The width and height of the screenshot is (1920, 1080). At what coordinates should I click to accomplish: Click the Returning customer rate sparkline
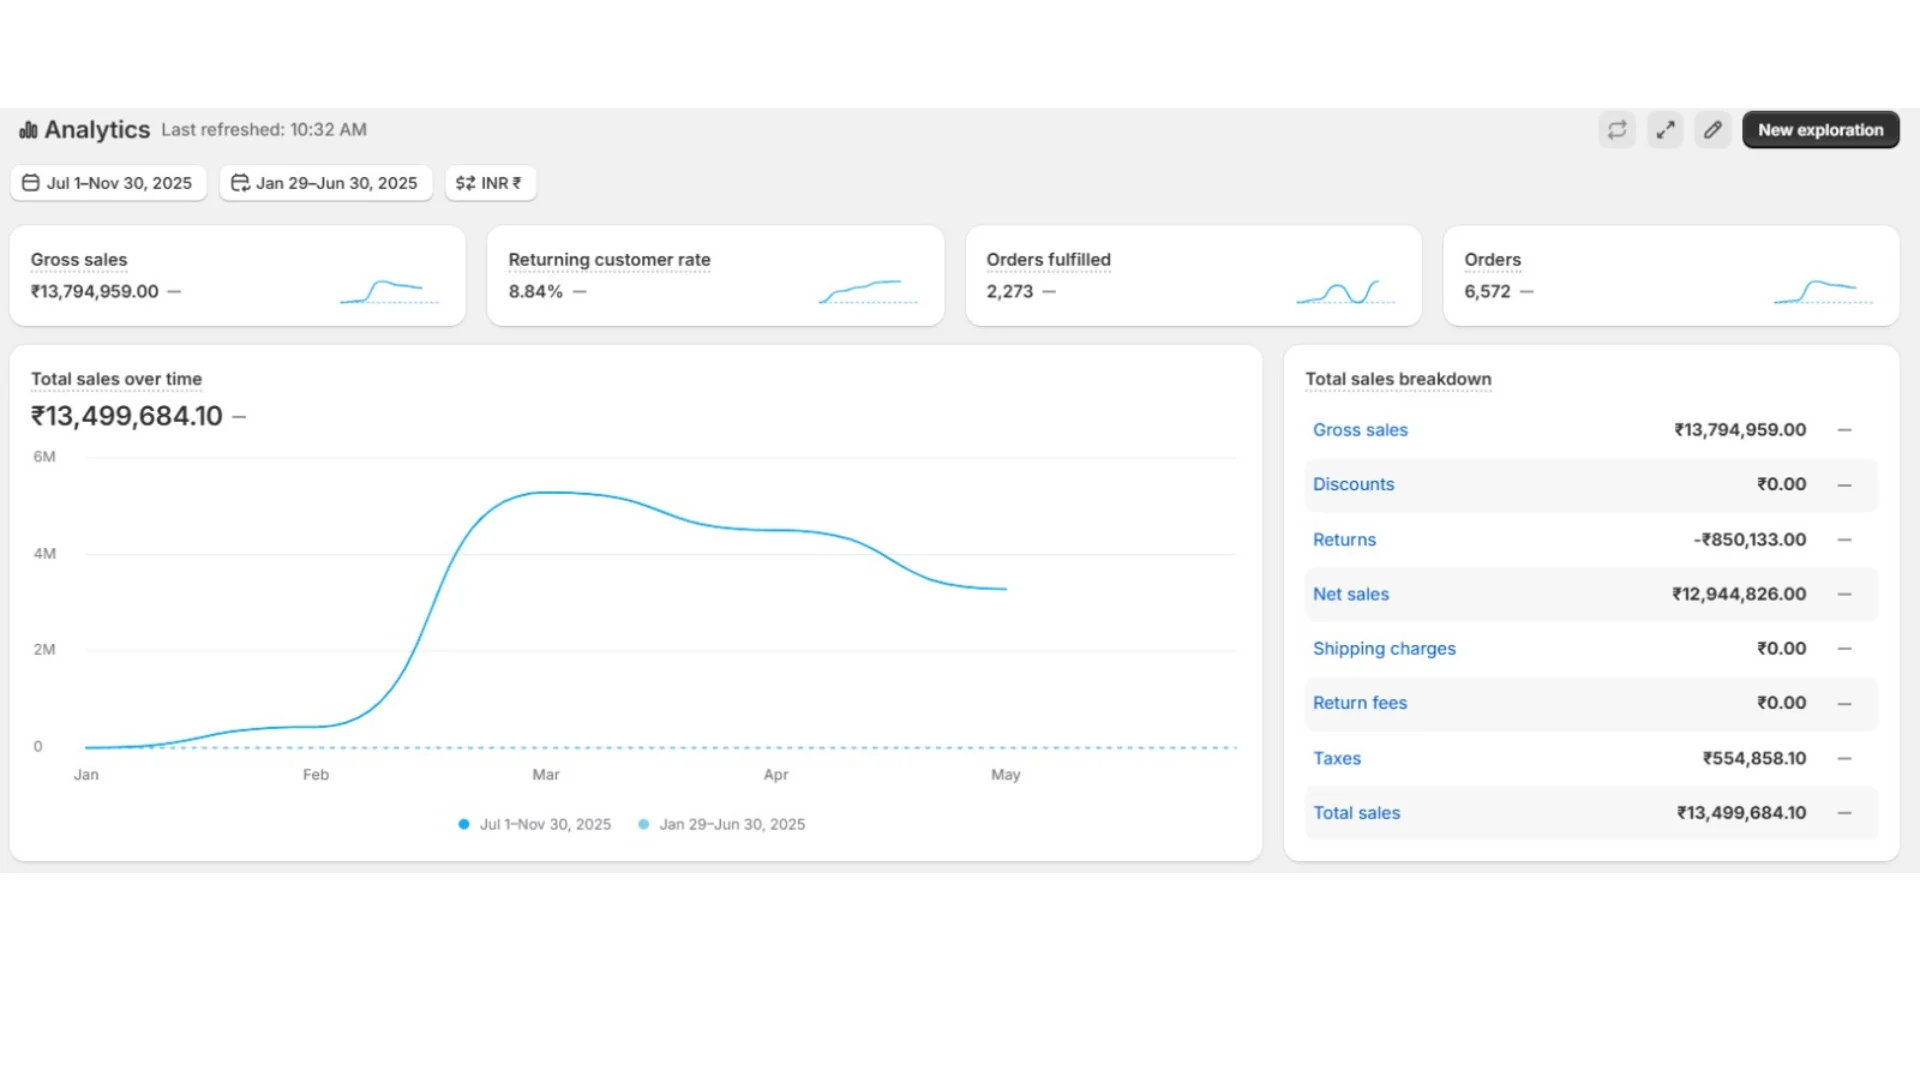tap(867, 291)
